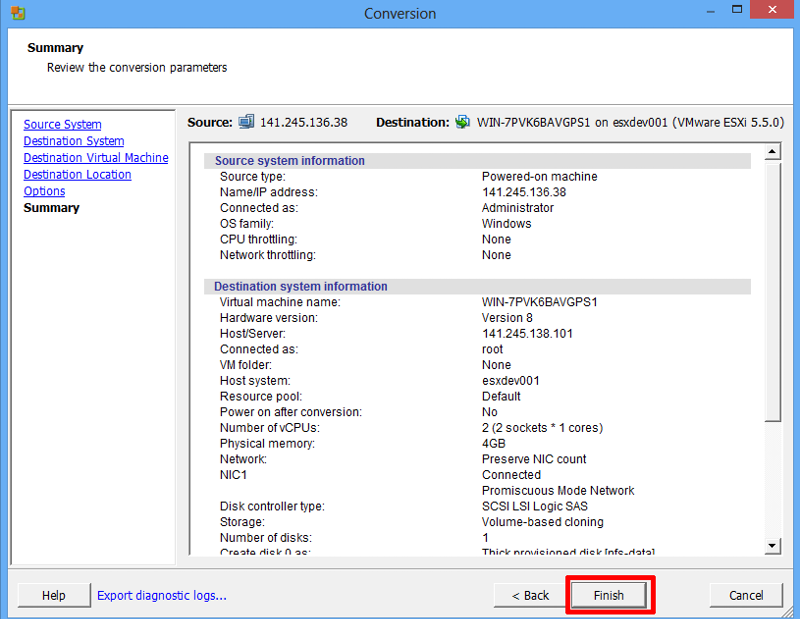Screen dimensions: 800x619
Task: Cancel the conversion wizard
Action: (746, 596)
